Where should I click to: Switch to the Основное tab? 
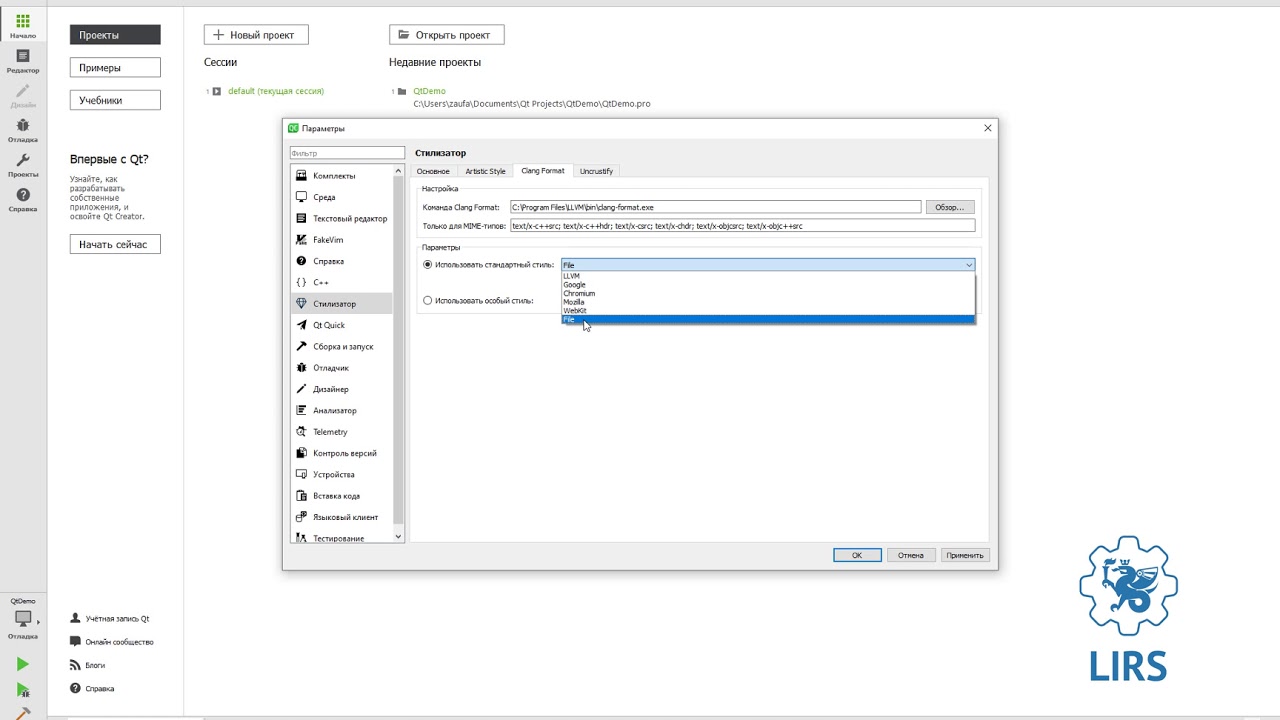pyautogui.click(x=433, y=171)
